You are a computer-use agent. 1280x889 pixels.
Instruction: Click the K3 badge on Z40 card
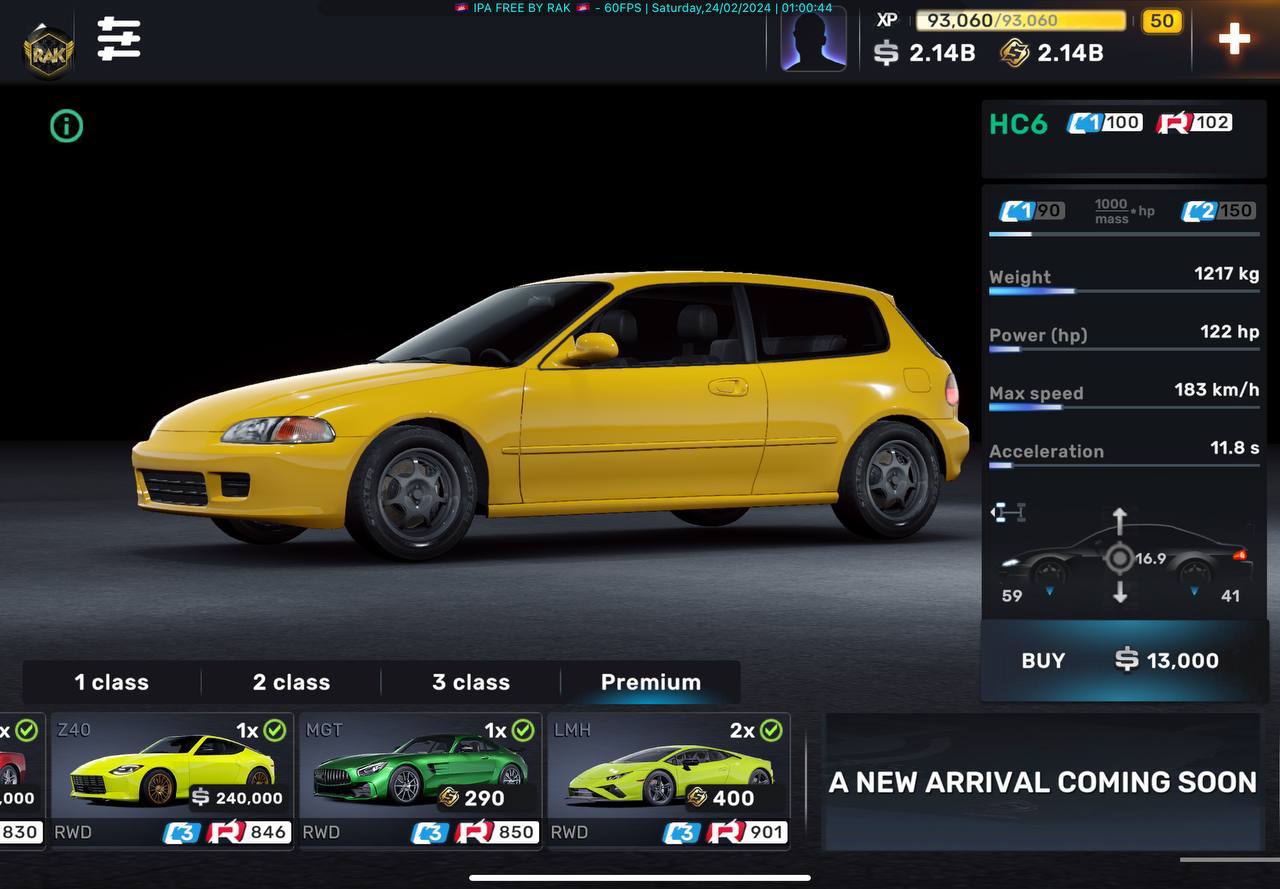(x=181, y=832)
